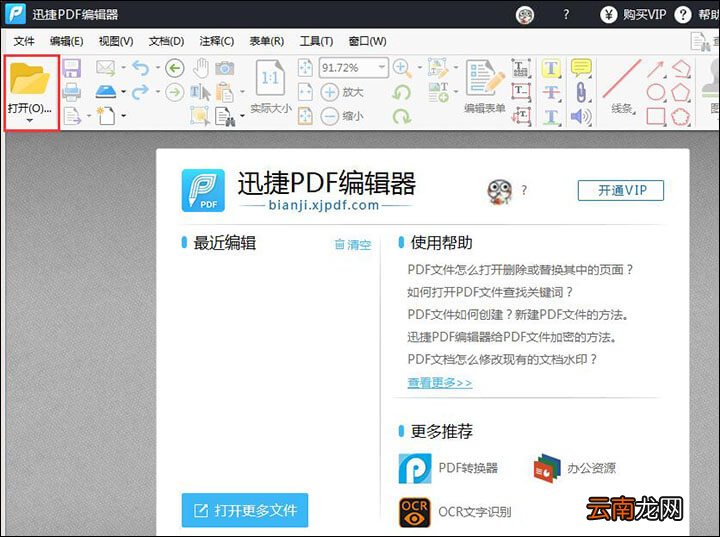Screen dimensions: 720x537
Task: Open the 视图(V) menu
Action: point(116,41)
